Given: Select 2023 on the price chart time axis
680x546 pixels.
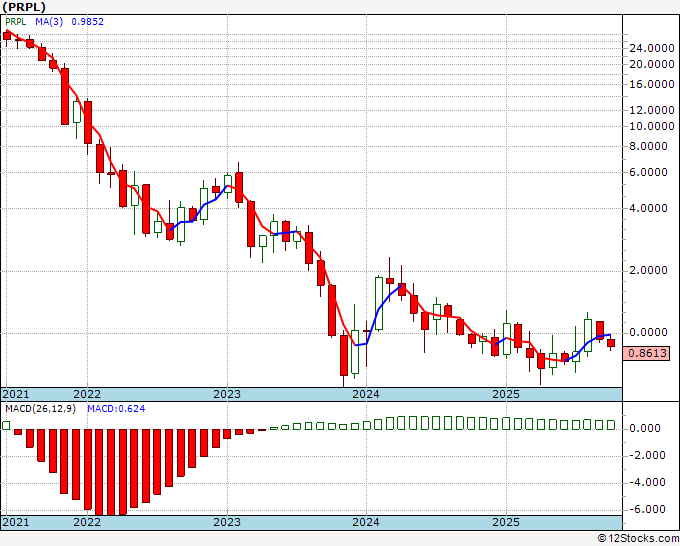Looking at the screenshot, I should pos(227,394).
